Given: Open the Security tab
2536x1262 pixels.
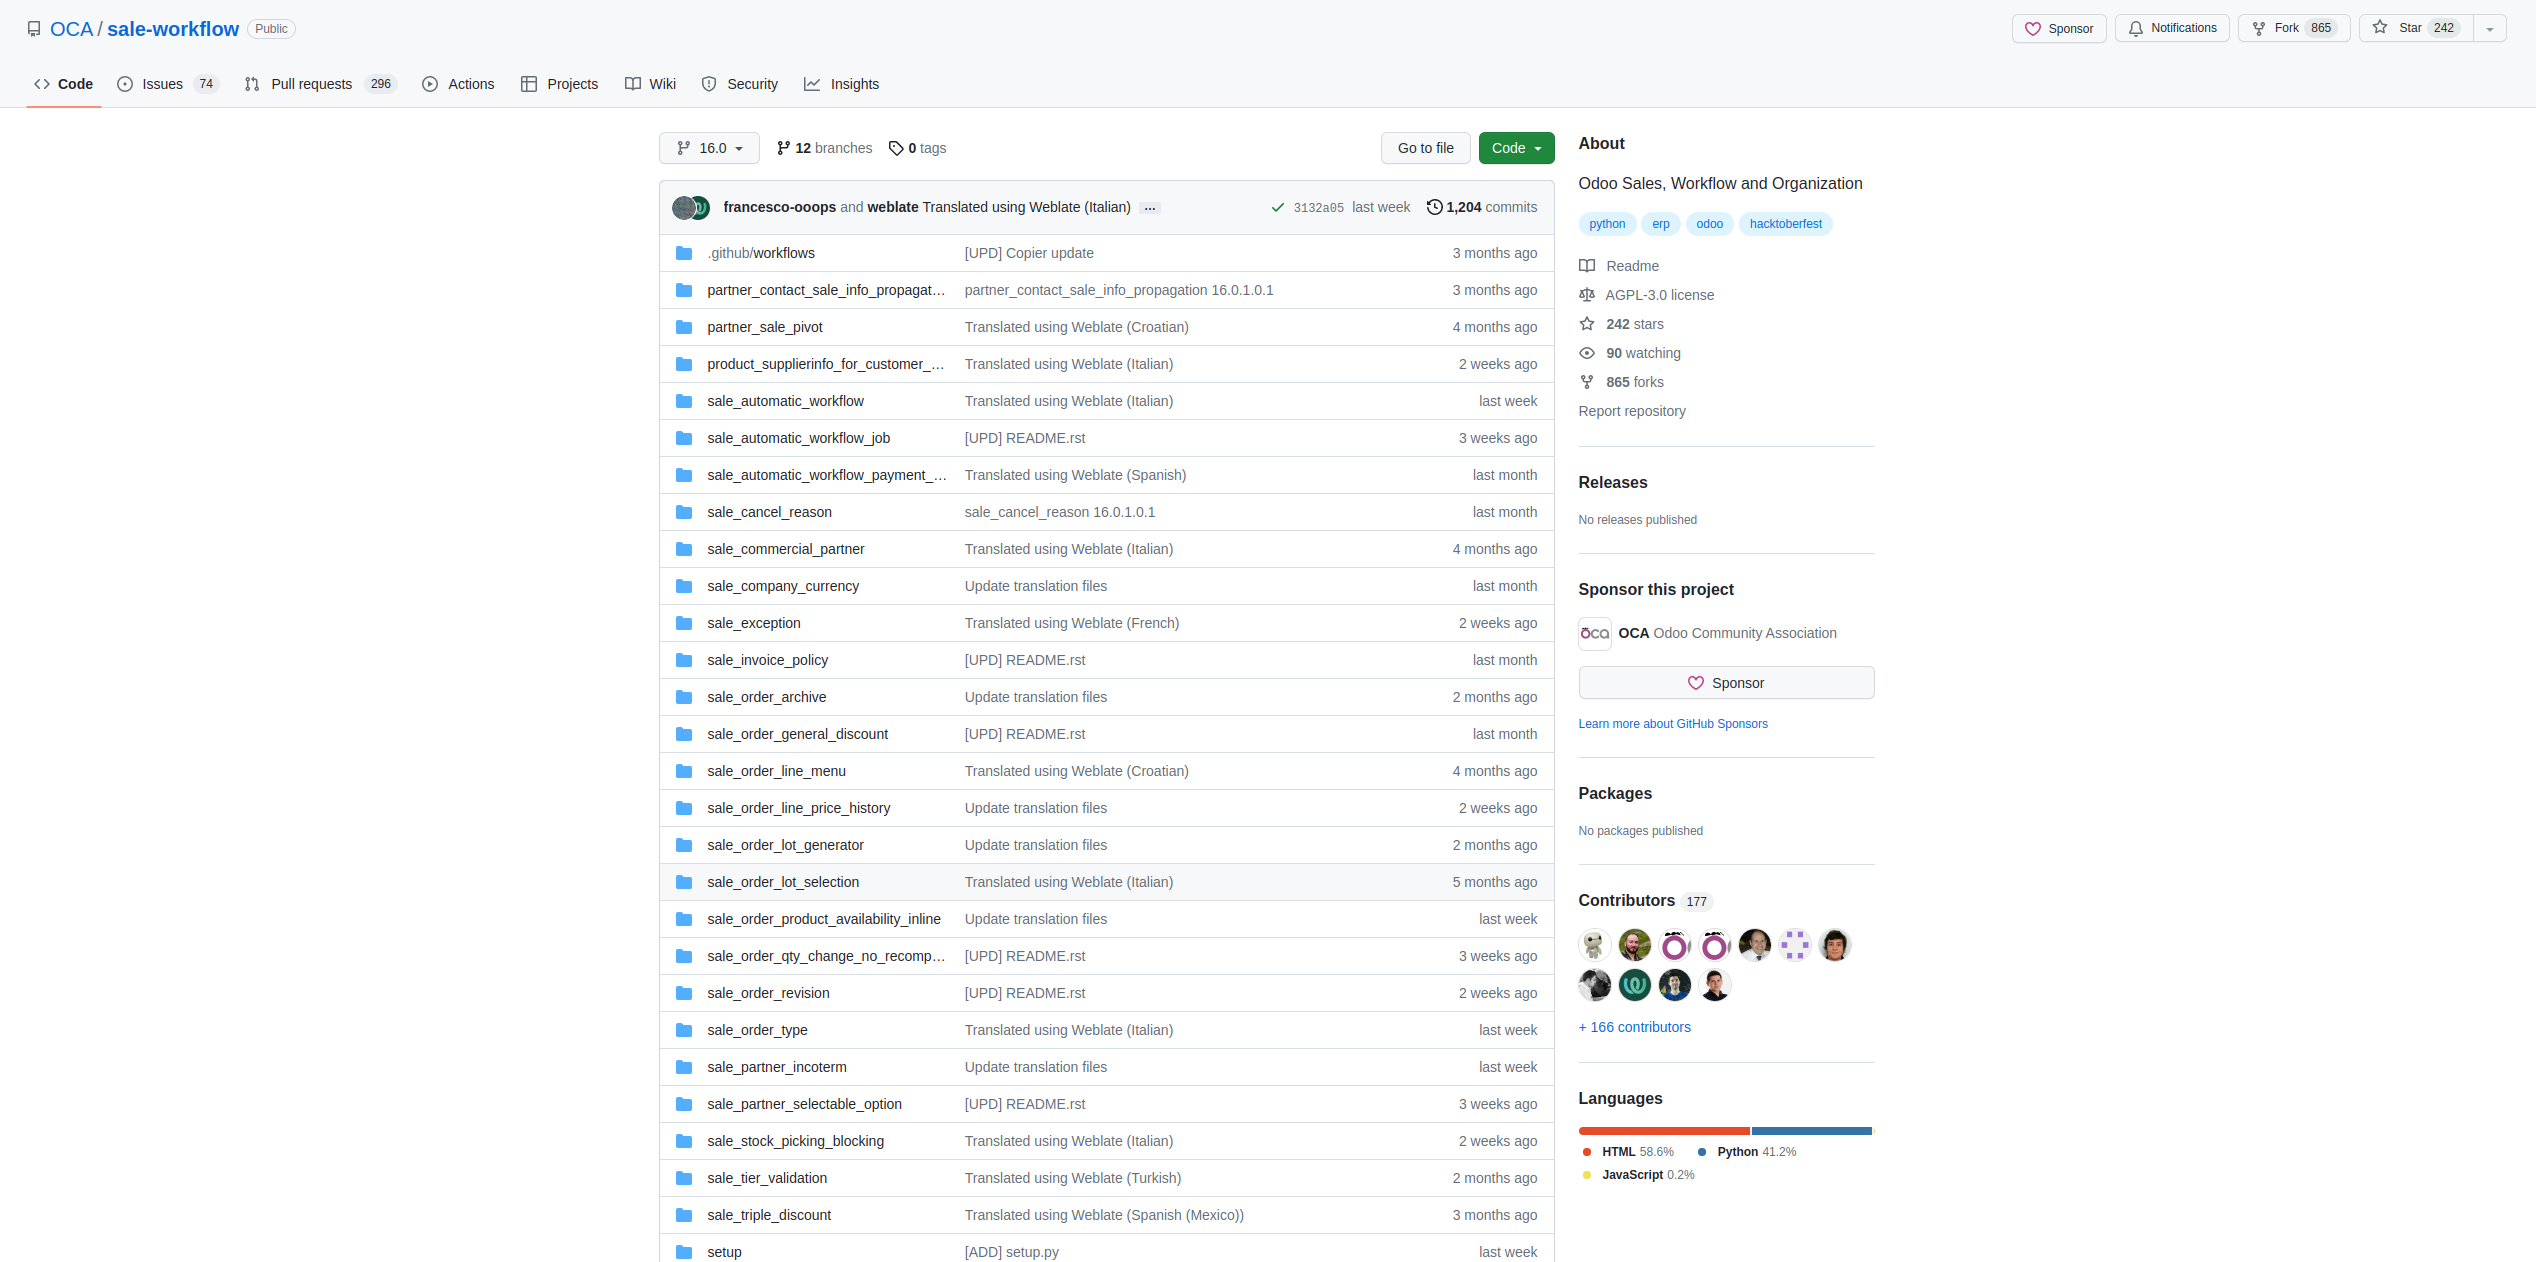Looking at the screenshot, I should point(740,84).
